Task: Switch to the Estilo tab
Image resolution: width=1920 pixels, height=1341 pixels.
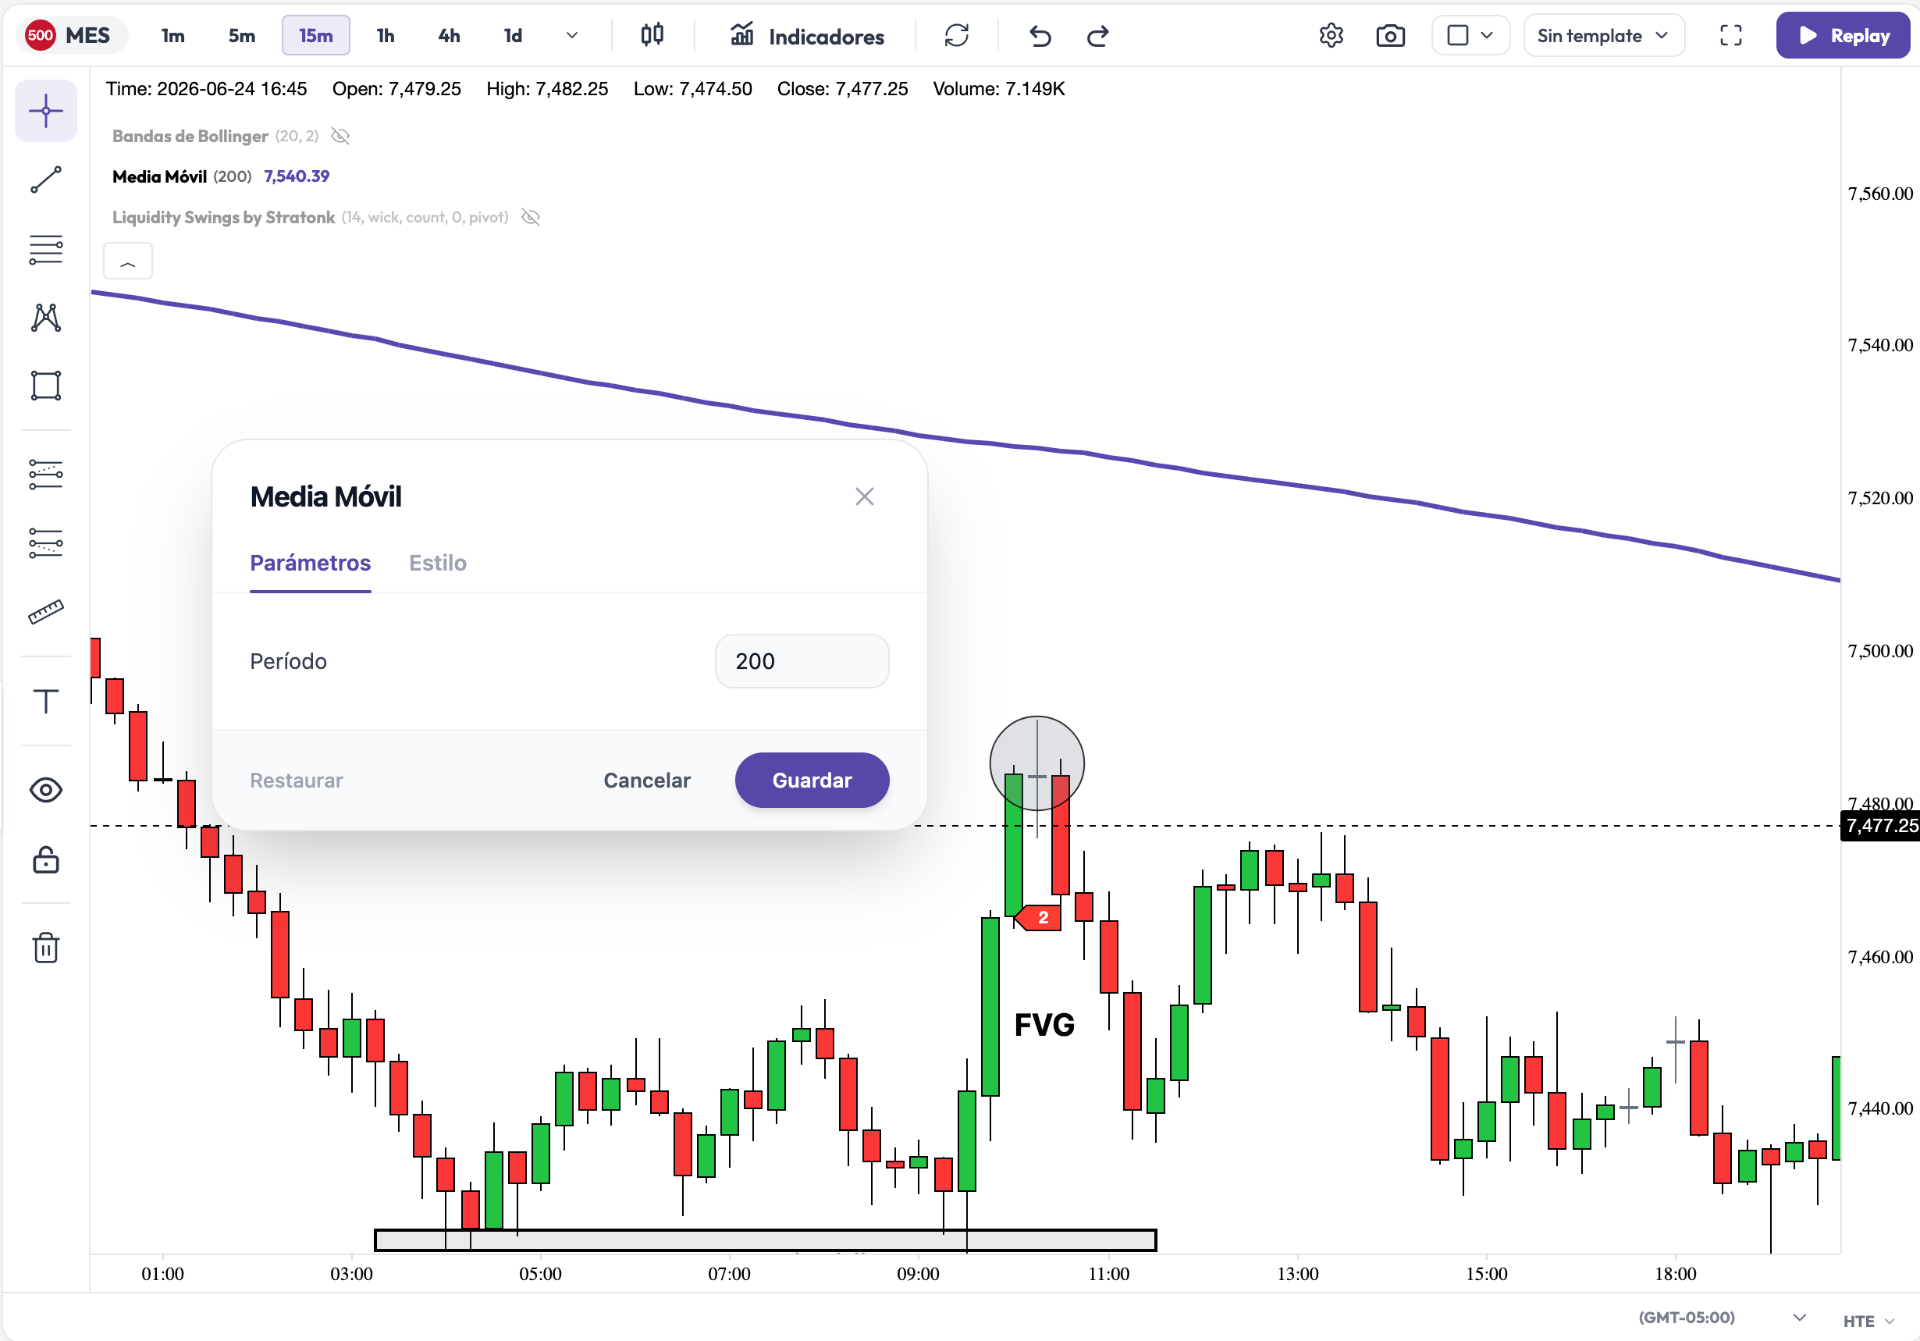Action: pyautogui.click(x=438, y=563)
